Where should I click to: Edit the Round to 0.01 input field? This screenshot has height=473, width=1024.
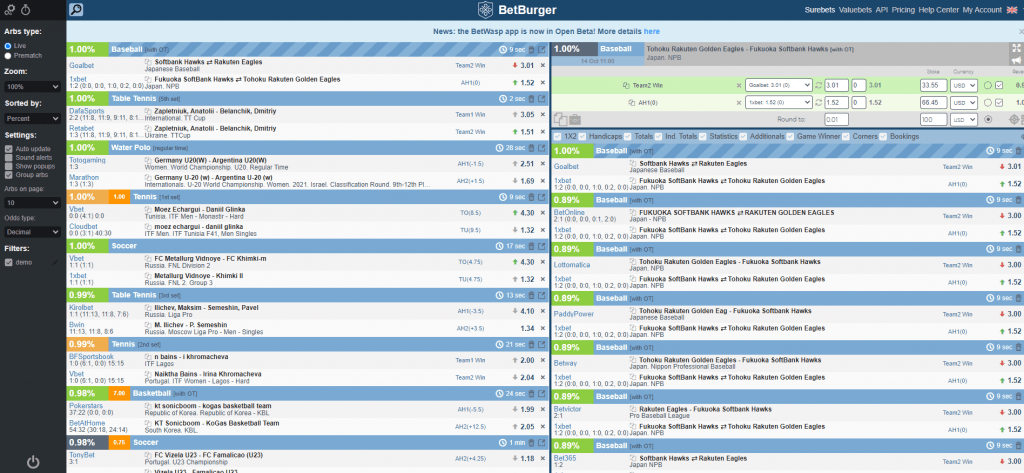pyautogui.click(x=836, y=120)
